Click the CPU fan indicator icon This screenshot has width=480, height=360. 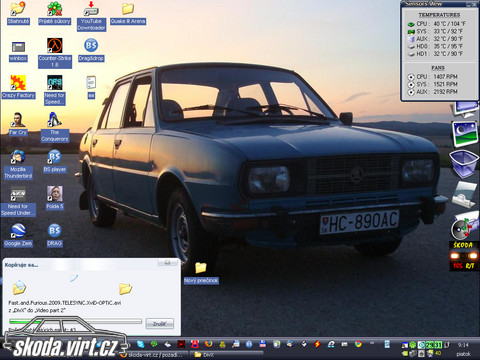point(411,77)
